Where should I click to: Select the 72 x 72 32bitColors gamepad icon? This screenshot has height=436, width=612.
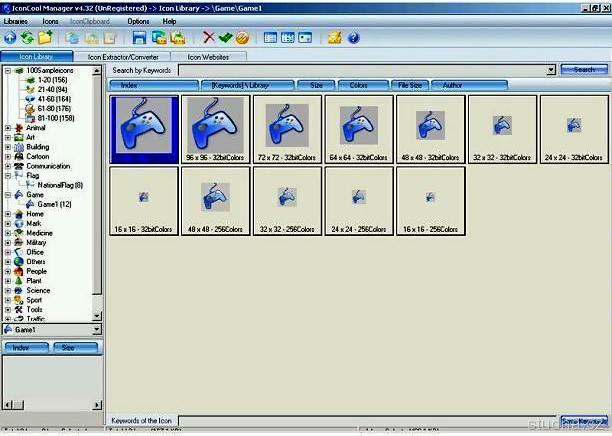pos(287,129)
